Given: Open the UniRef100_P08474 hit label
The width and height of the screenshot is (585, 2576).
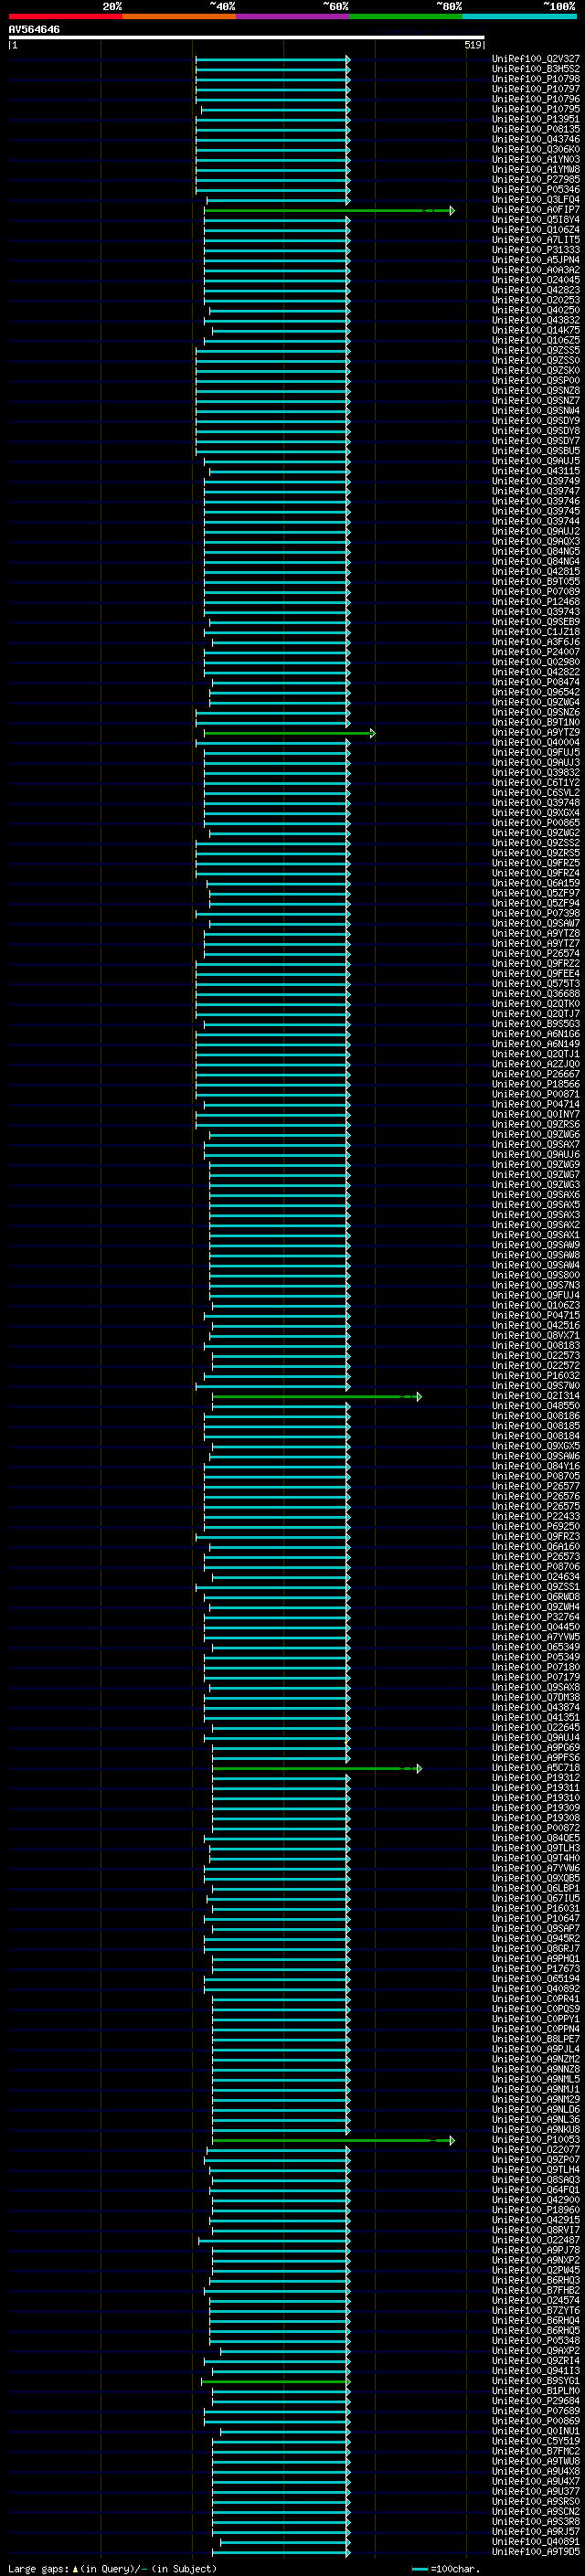Looking at the screenshot, I should coord(535,682).
